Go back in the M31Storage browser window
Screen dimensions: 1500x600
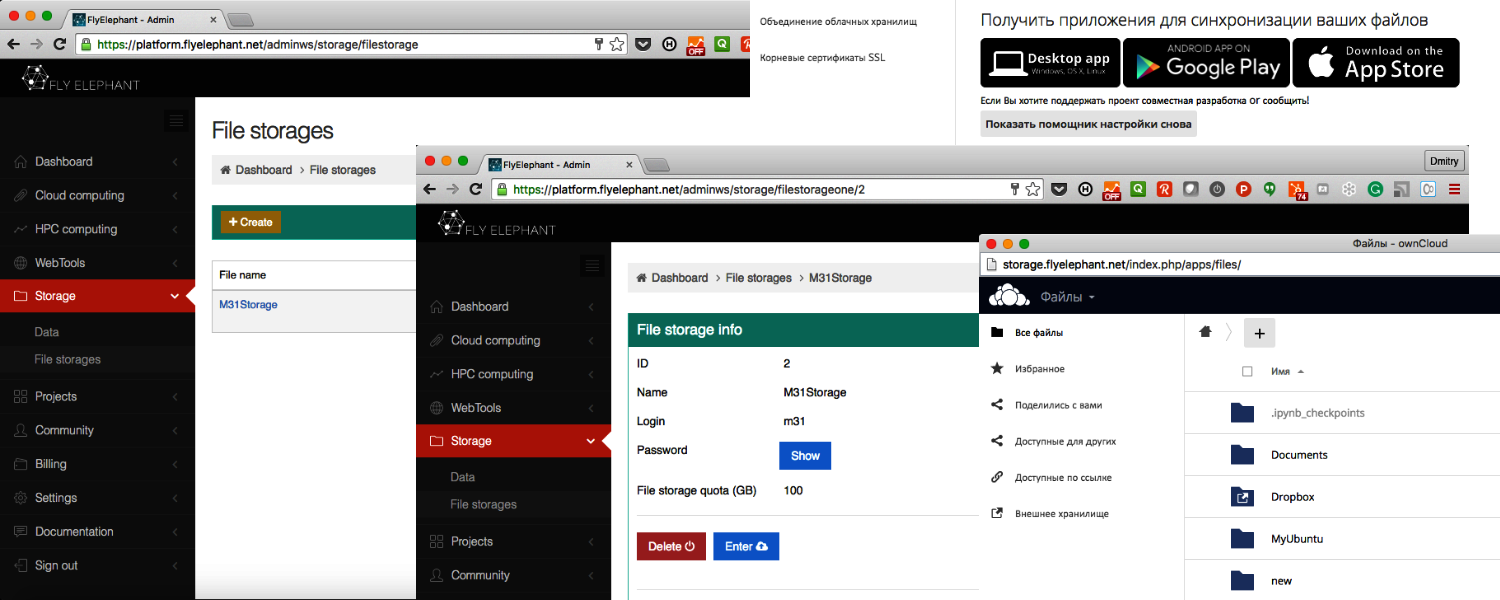430,189
